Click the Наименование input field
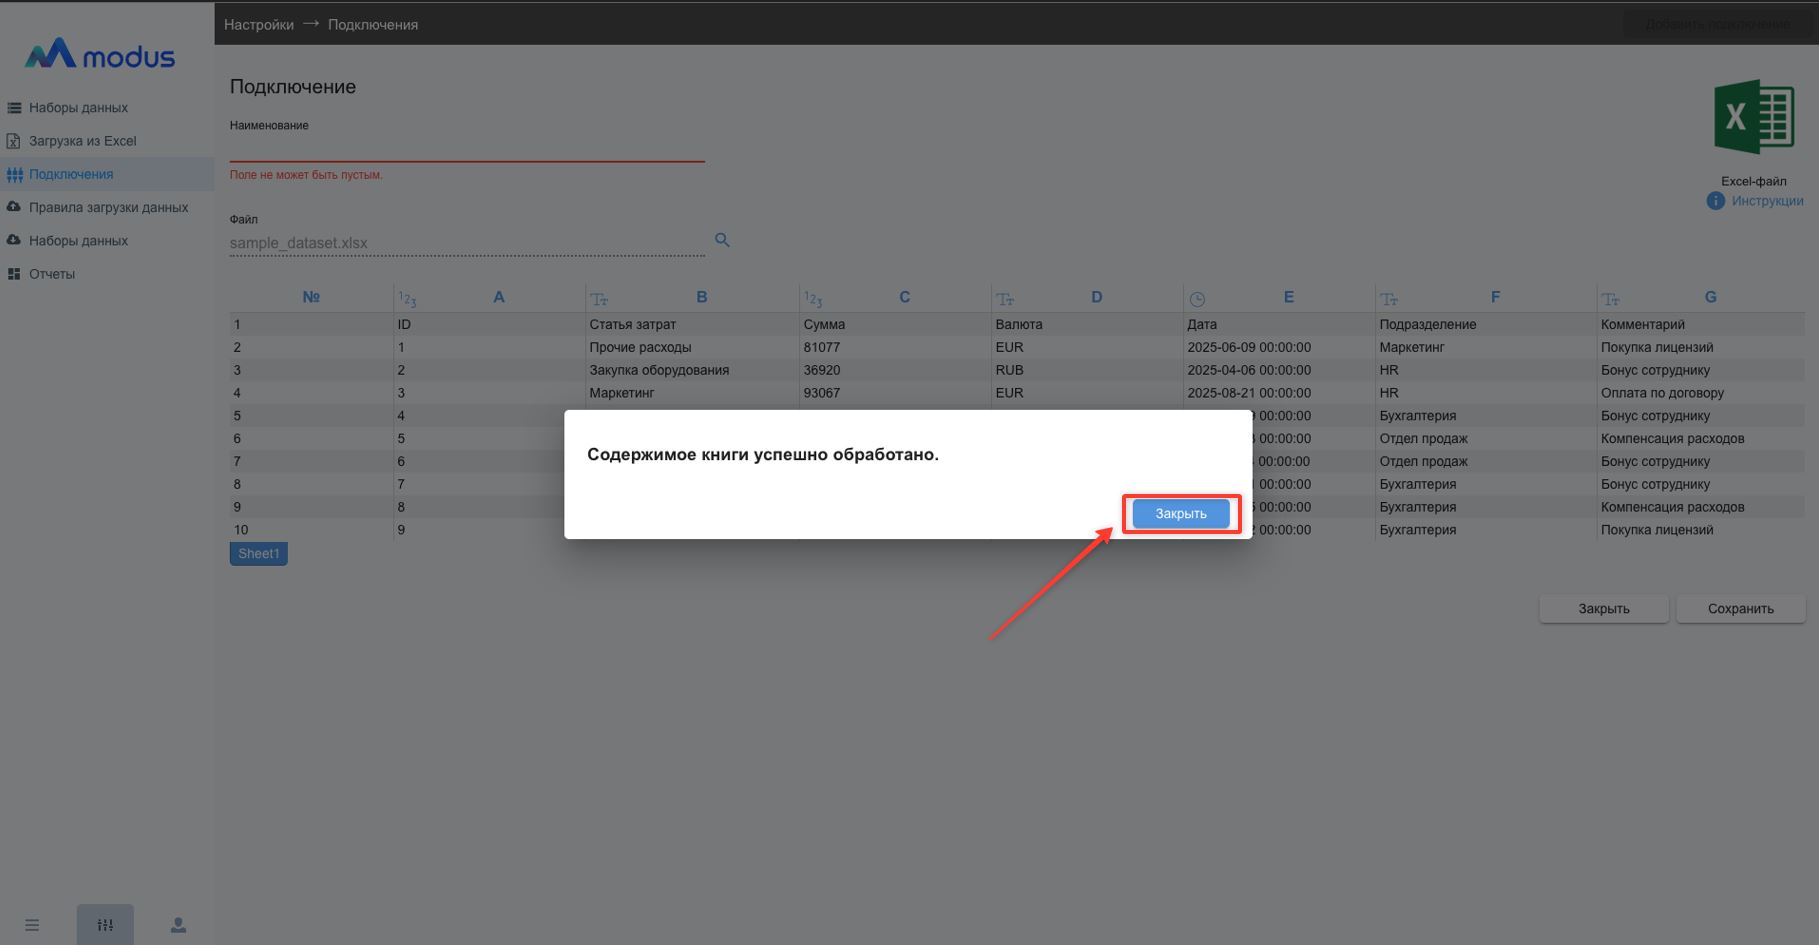Screen dimensions: 1819x945 point(467,149)
